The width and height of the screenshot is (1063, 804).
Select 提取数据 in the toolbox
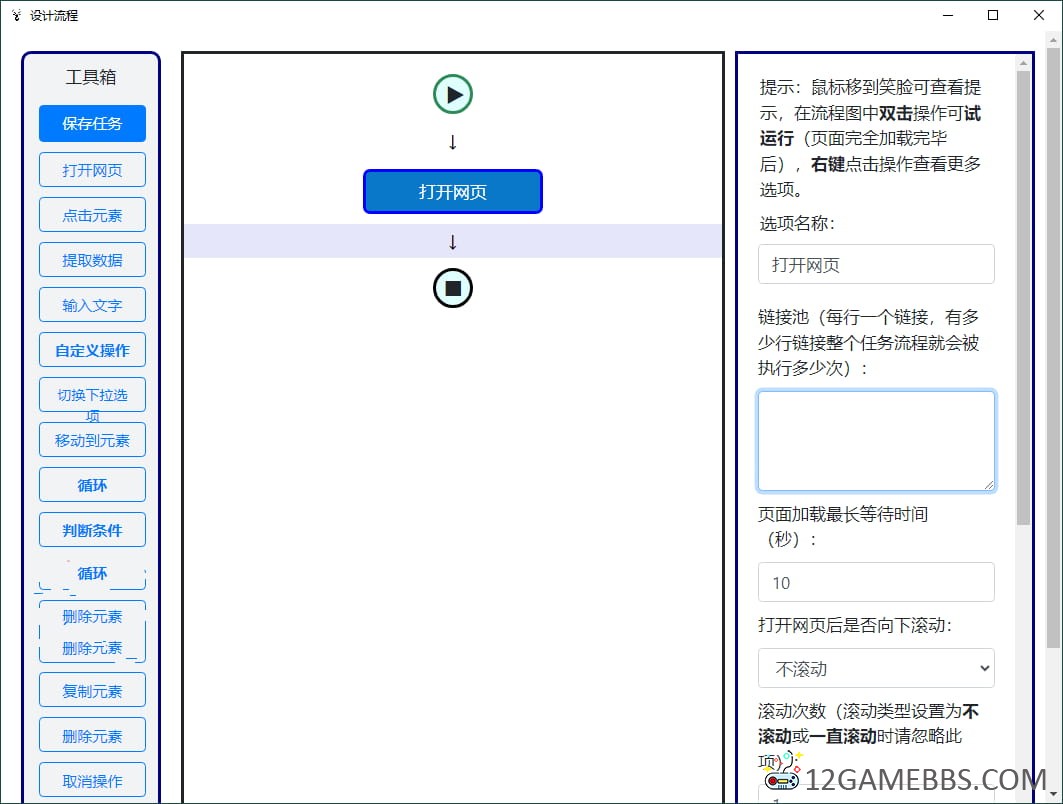(92, 260)
